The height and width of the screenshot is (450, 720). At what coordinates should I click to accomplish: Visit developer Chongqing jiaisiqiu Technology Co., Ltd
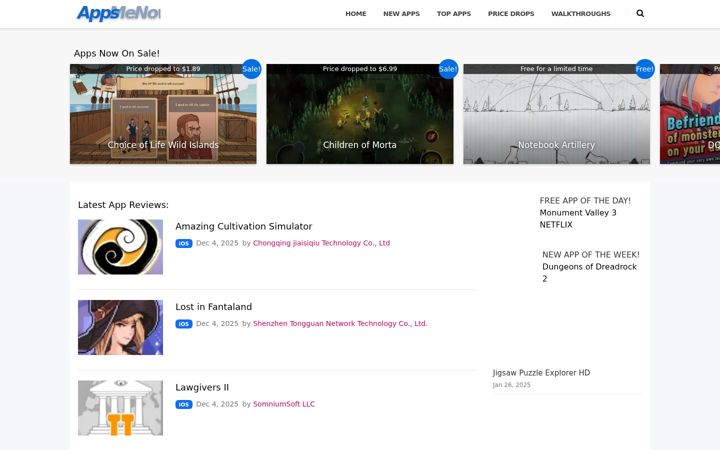pos(321,243)
